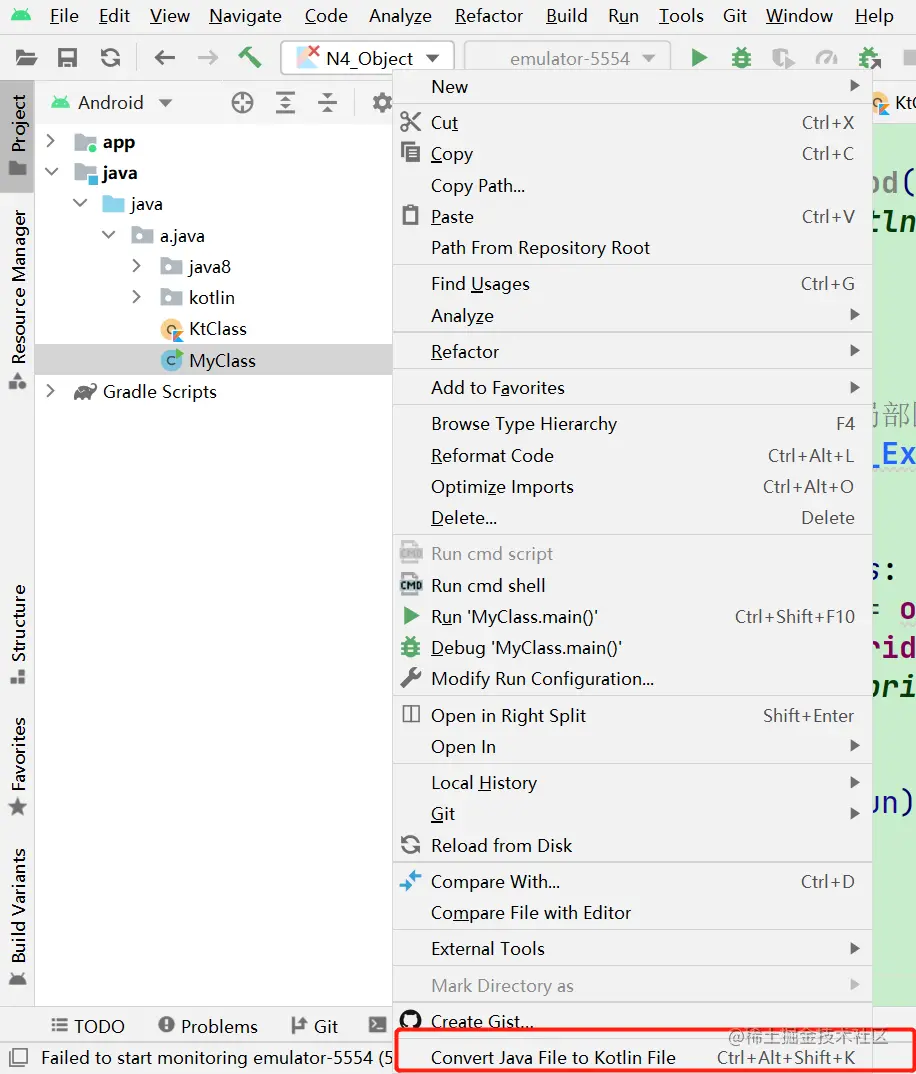Open the Project tool window tab
This screenshot has width=916, height=1074.
pos(18,135)
